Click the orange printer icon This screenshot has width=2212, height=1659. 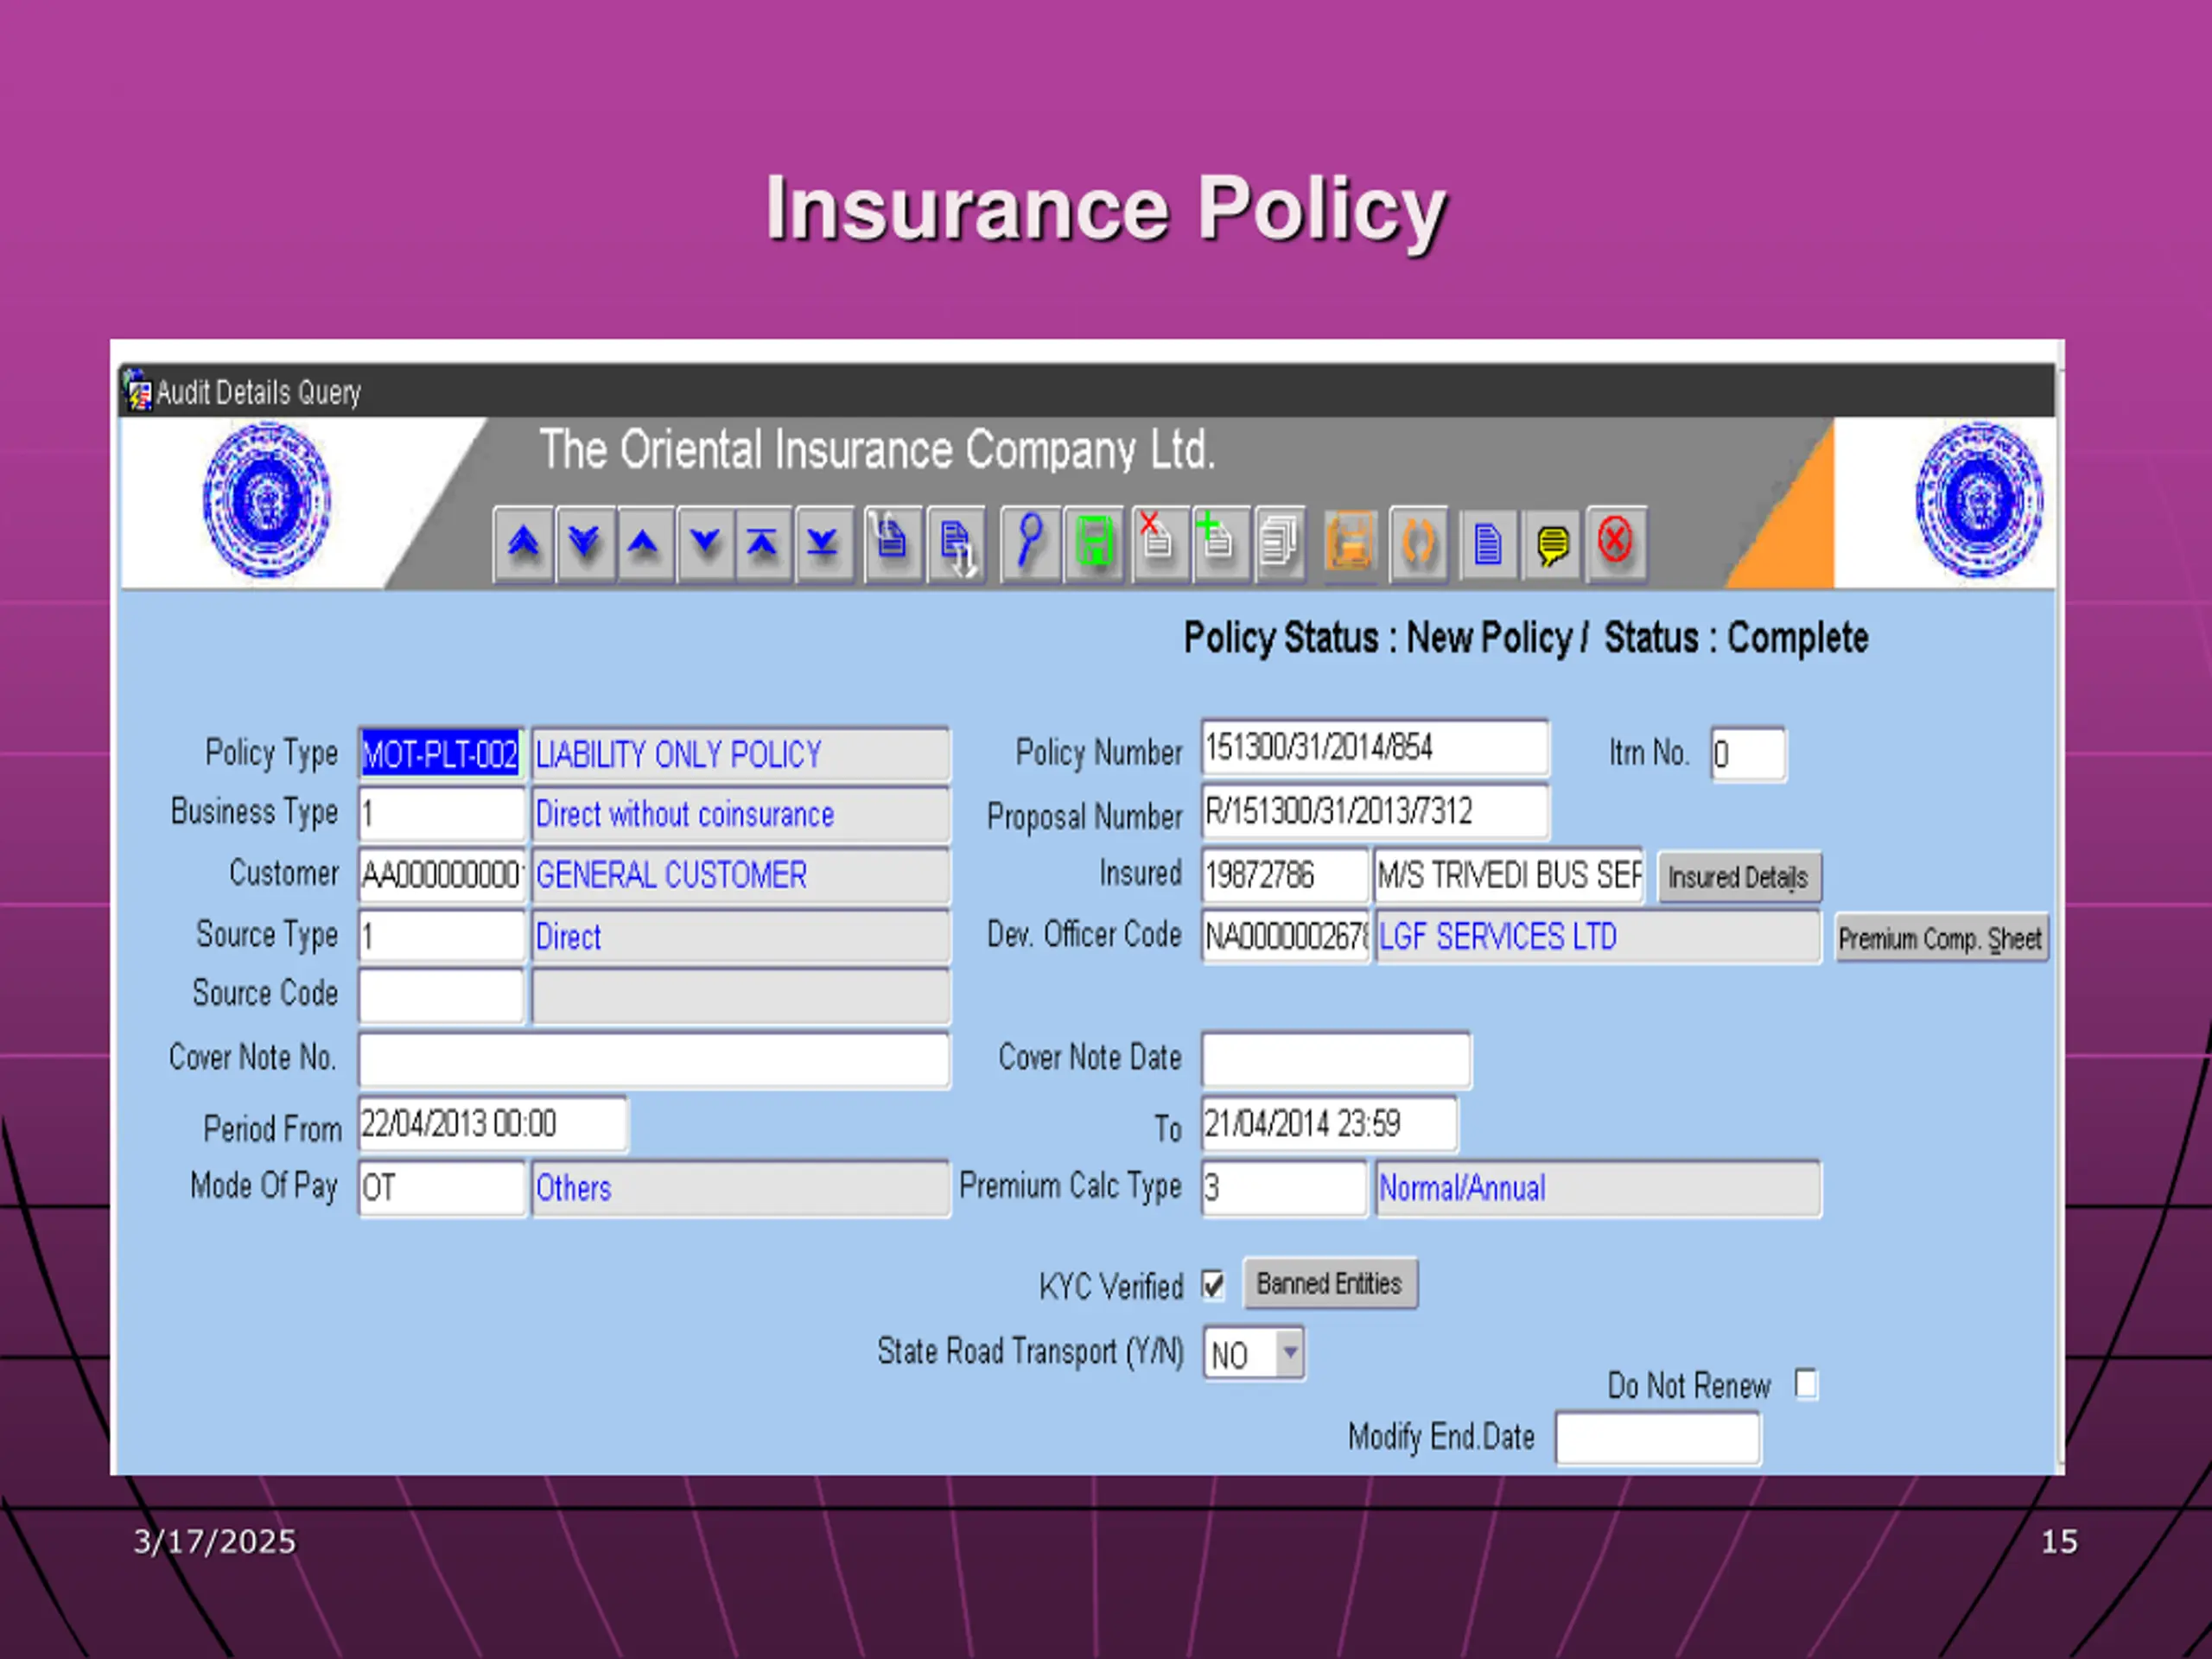coord(1349,543)
